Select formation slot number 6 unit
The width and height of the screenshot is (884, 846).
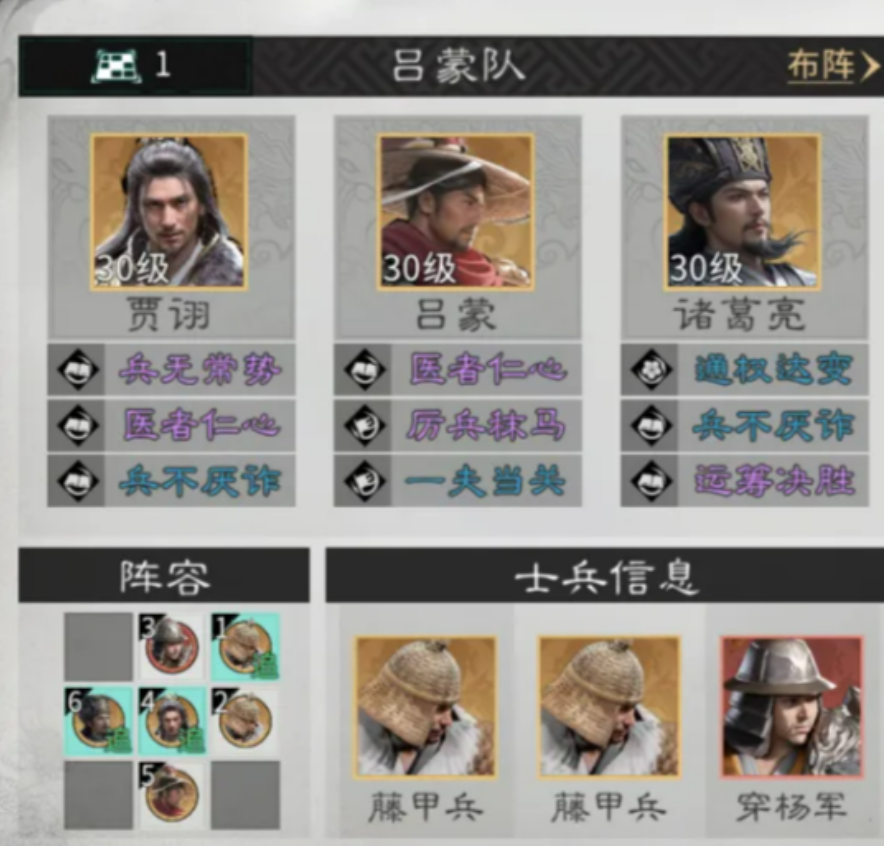coord(98,721)
